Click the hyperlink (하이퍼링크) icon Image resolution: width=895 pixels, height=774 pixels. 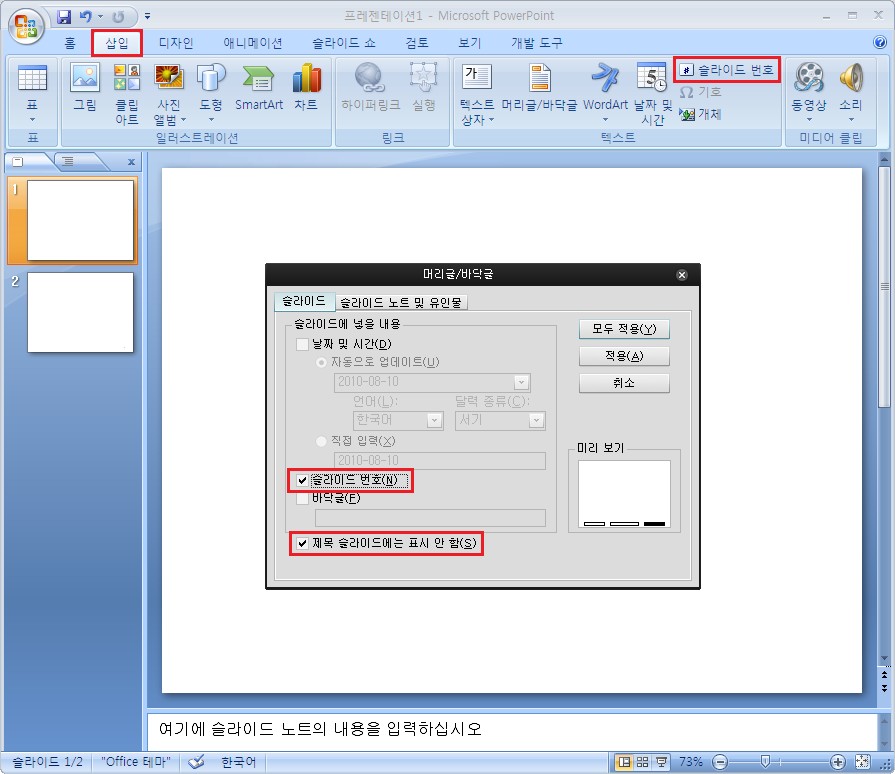coord(370,77)
